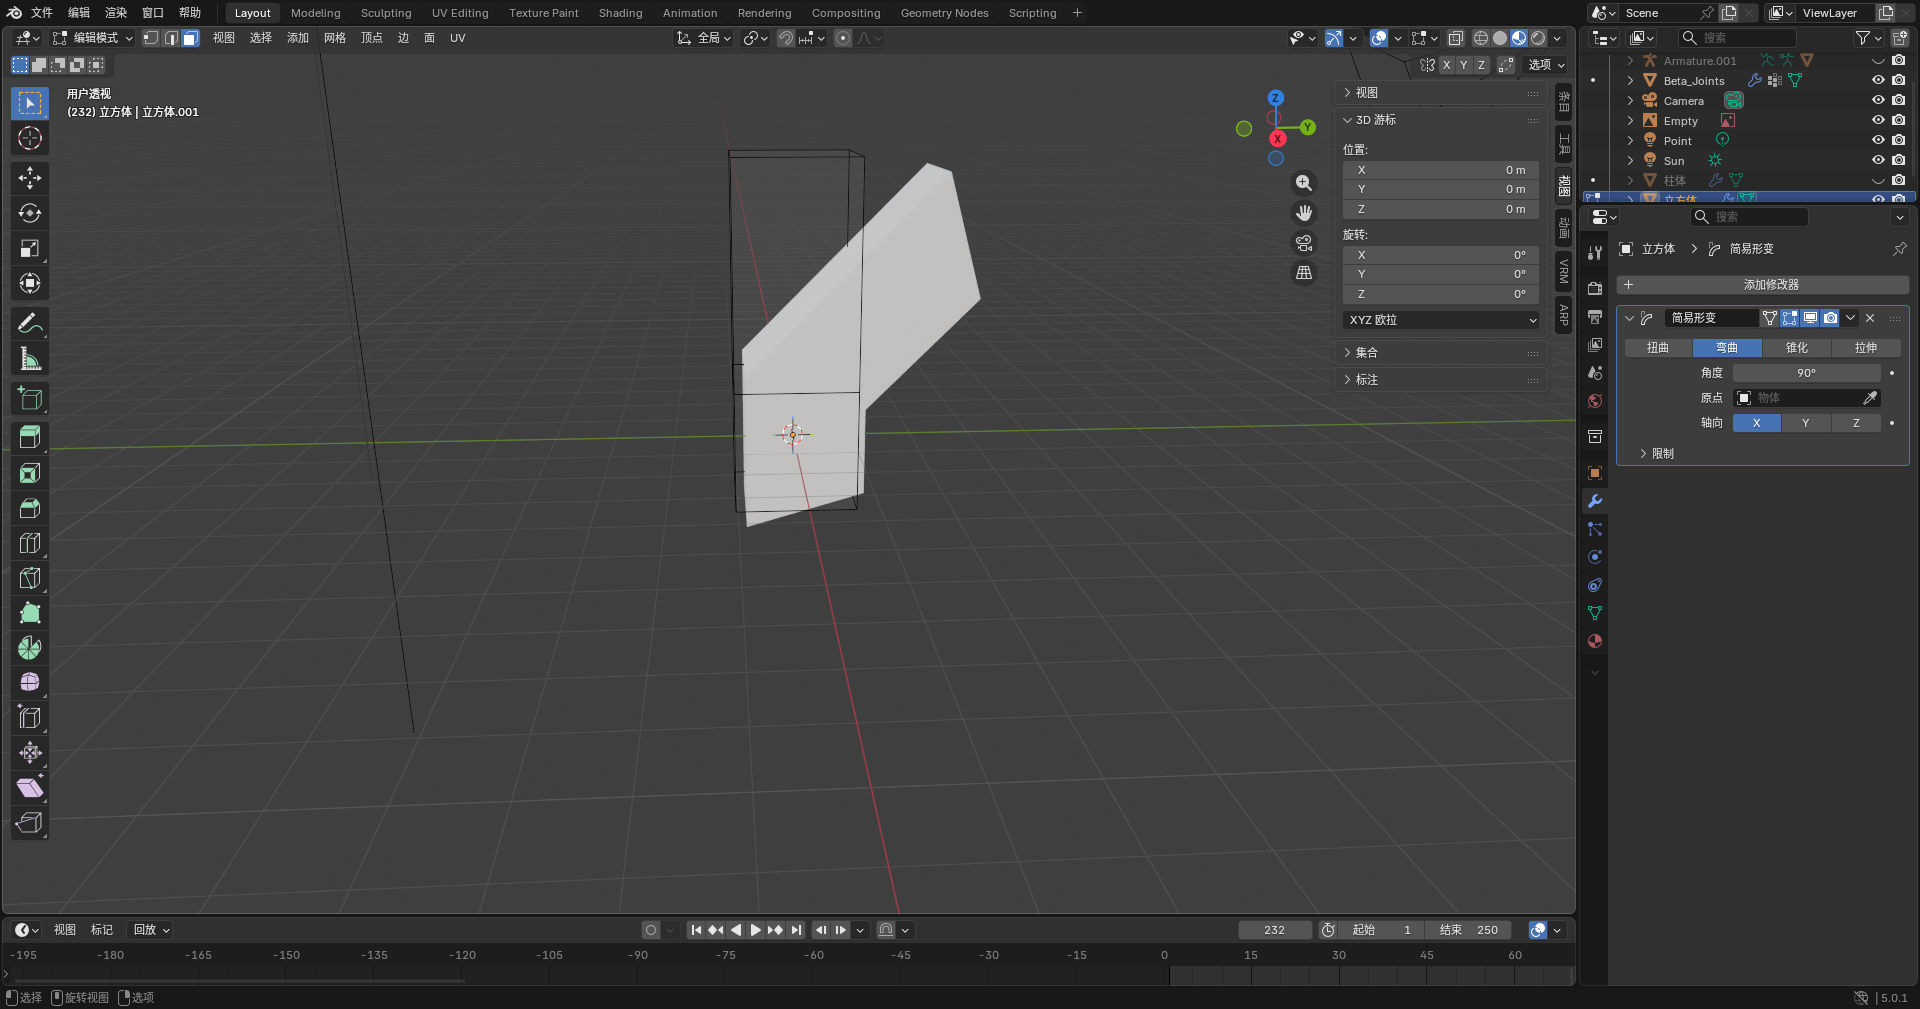
Task: Select the Shrink/Fatten tool
Action: click(x=30, y=753)
